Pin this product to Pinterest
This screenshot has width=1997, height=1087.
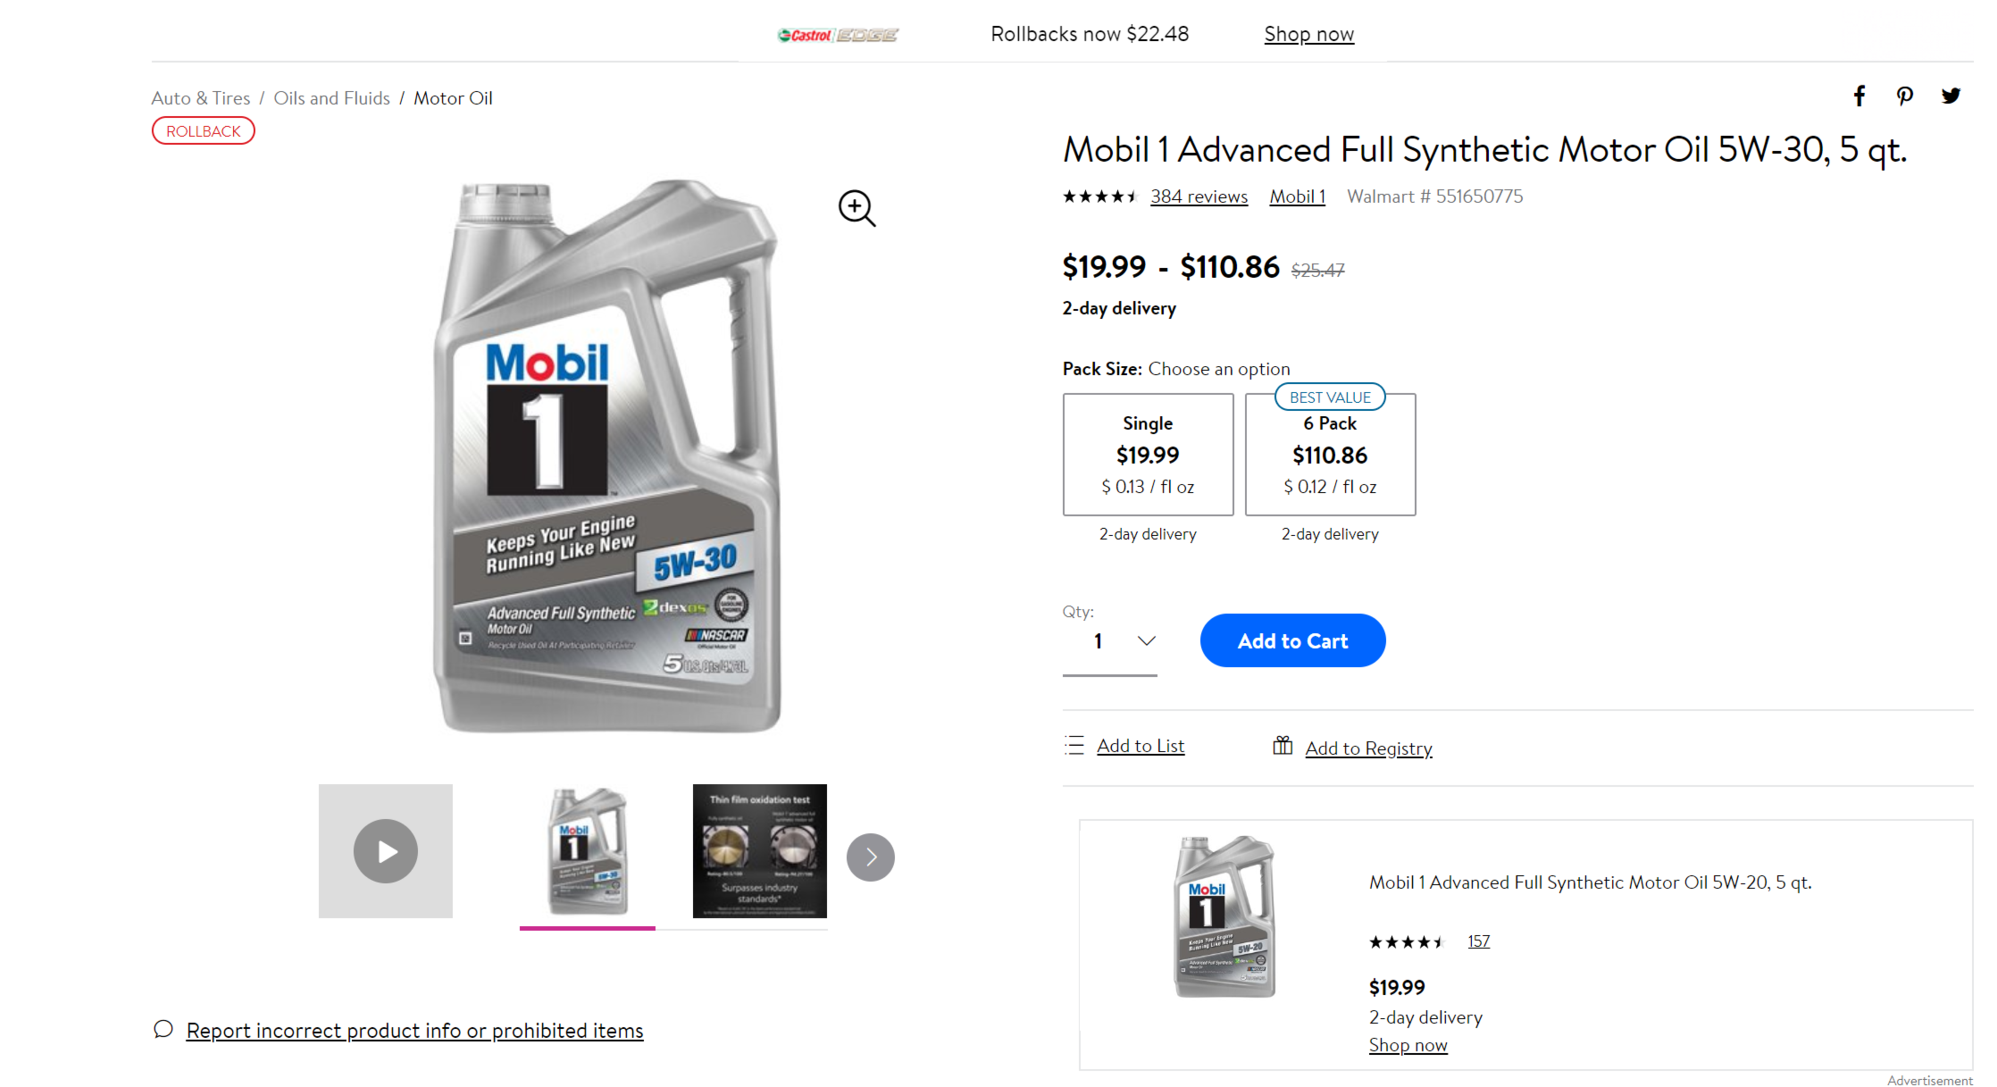1904,95
